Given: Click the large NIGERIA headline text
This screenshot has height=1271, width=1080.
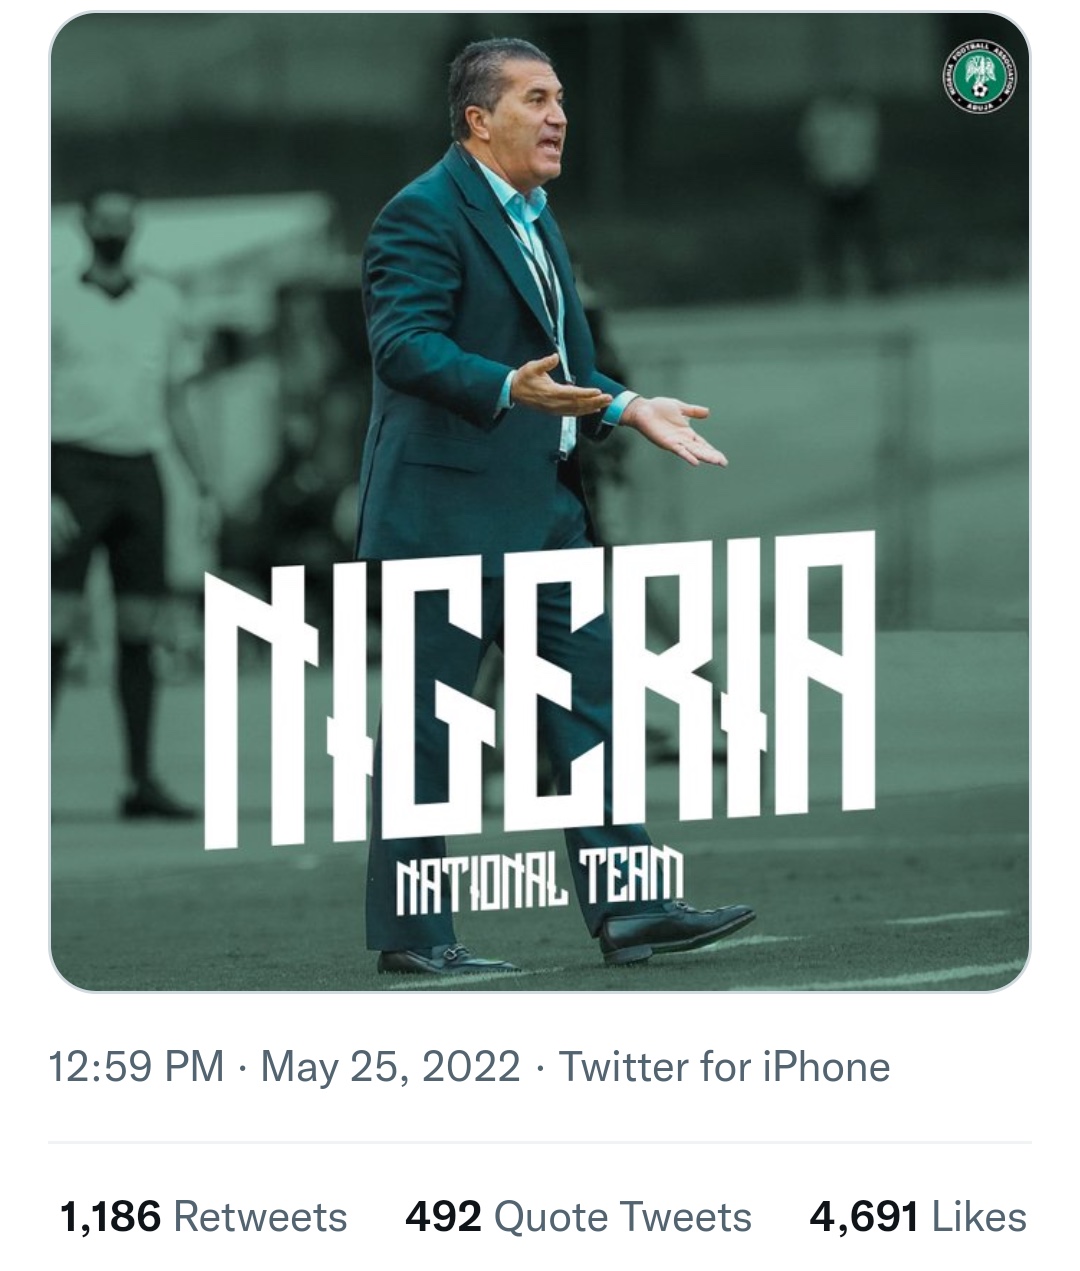Looking at the screenshot, I should 540,690.
